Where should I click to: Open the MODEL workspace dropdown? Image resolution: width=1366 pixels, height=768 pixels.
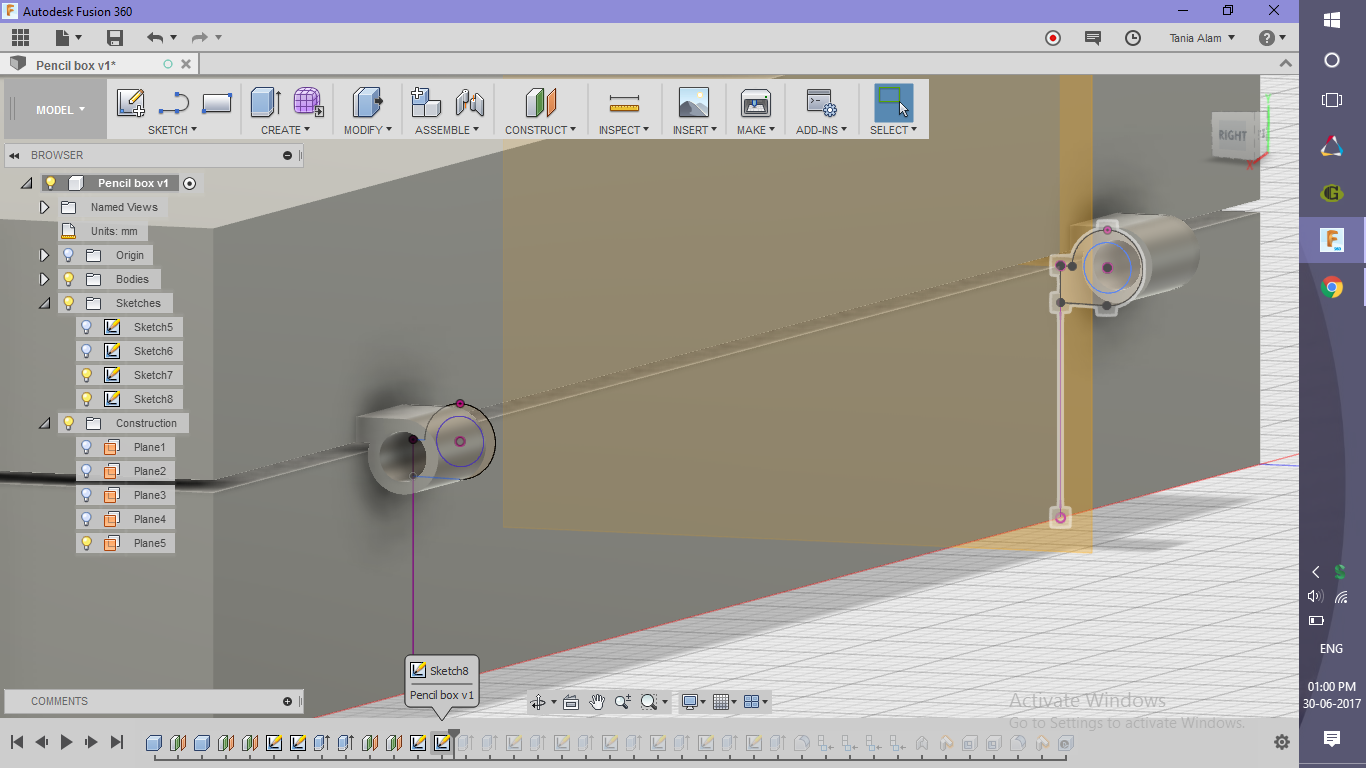[x=60, y=110]
